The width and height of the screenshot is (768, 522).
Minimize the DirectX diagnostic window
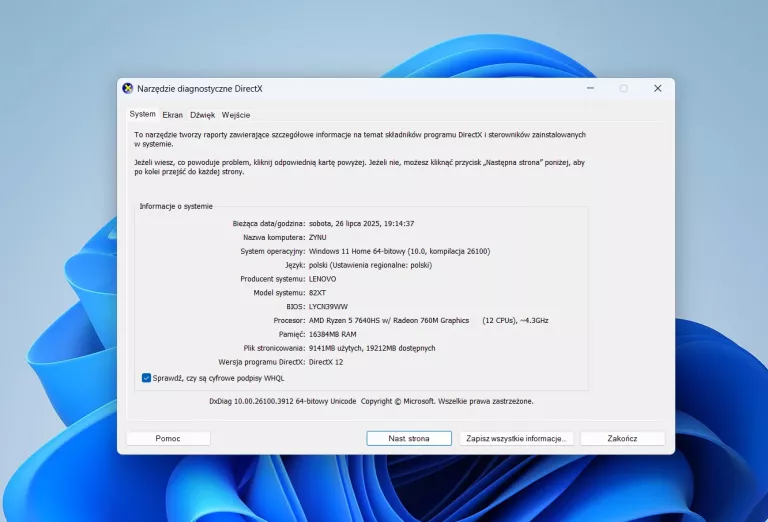click(x=590, y=88)
